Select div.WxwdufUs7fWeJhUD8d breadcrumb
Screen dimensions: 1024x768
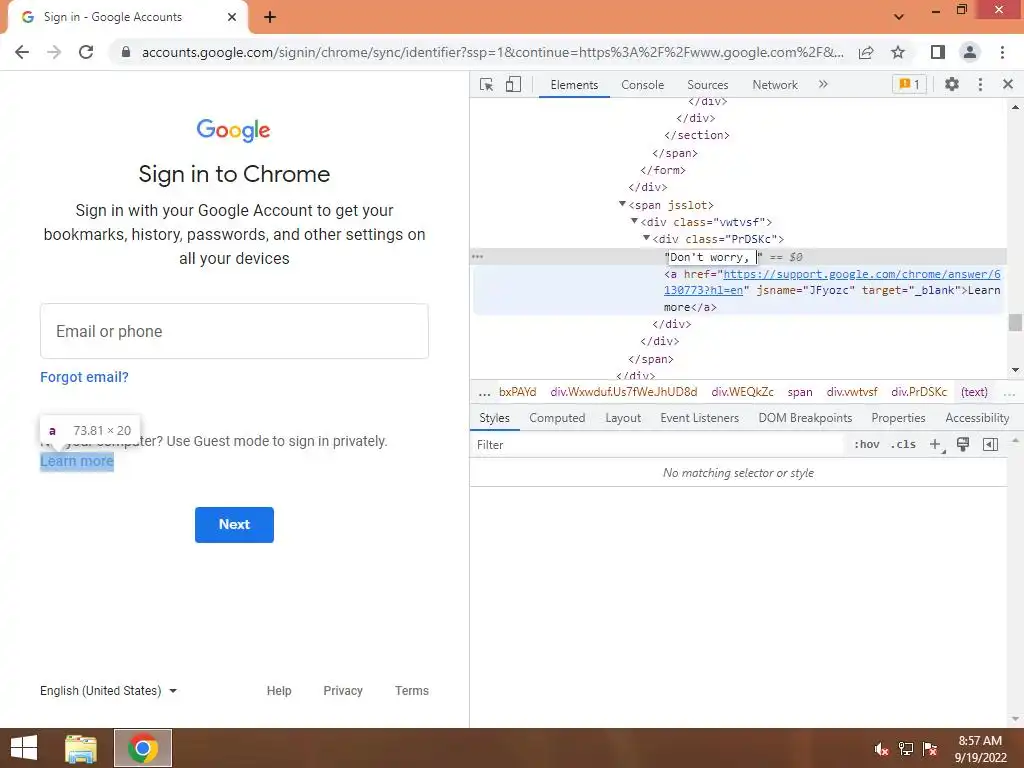coord(624,392)
